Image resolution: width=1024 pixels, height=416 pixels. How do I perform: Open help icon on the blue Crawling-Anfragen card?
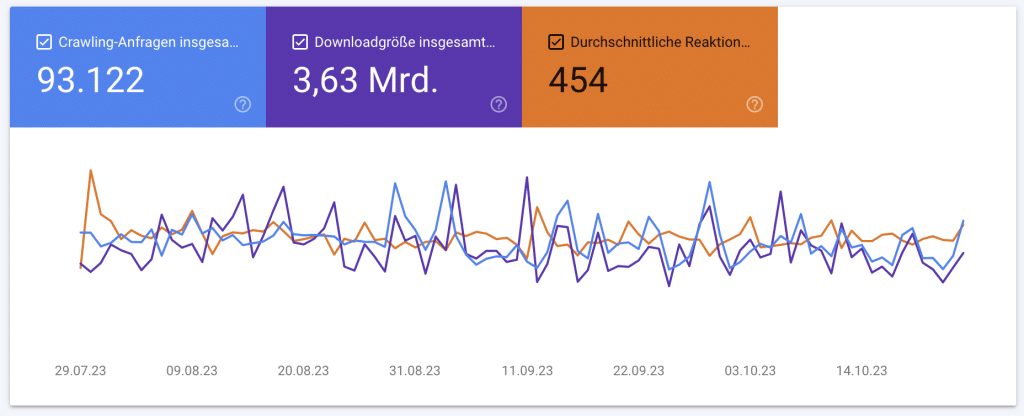[x=242, y=104]
